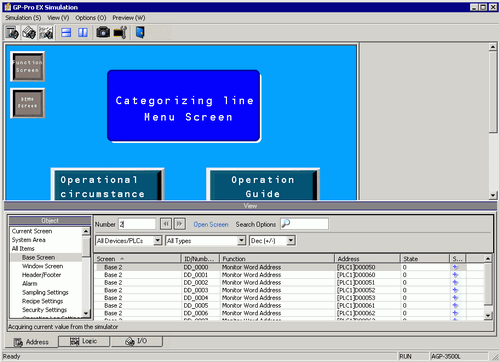This screenshot has width=500, height=362.
Task: Click the magnifier search options icon
Action: click(286, 224)
